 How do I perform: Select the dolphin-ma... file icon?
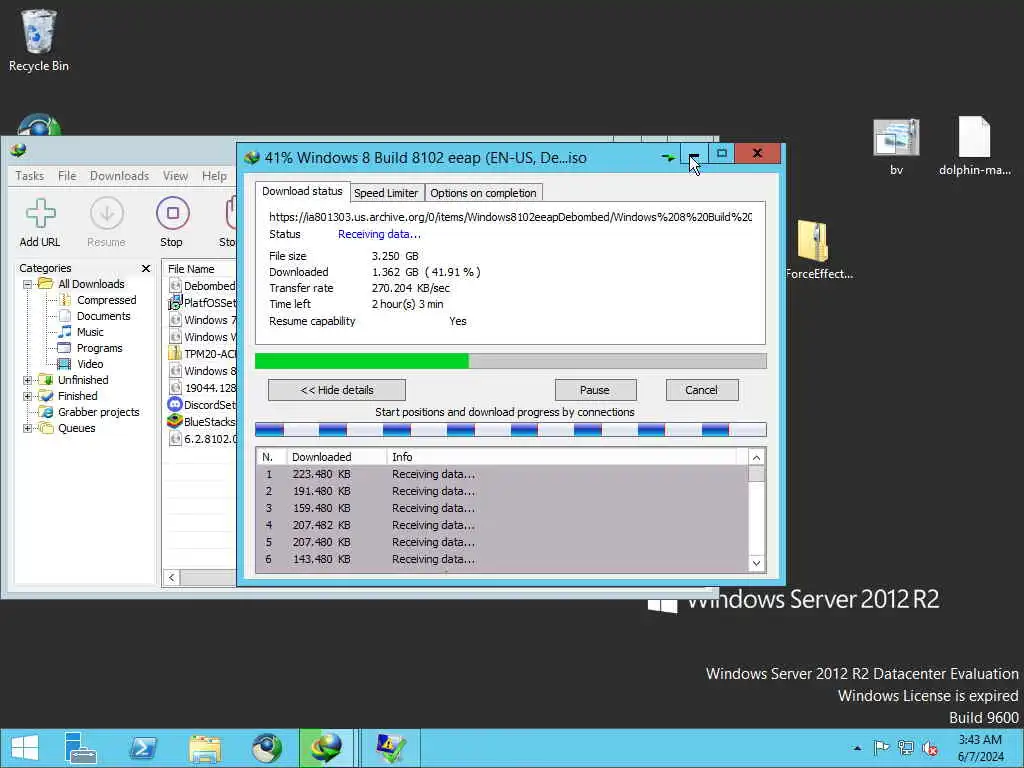pyautogui.click(x=974, y=147)
